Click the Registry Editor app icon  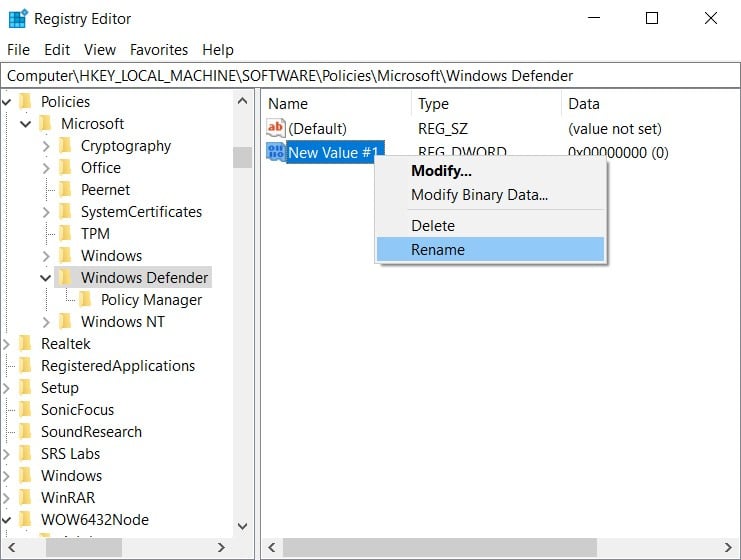click(x=18, y=18)
